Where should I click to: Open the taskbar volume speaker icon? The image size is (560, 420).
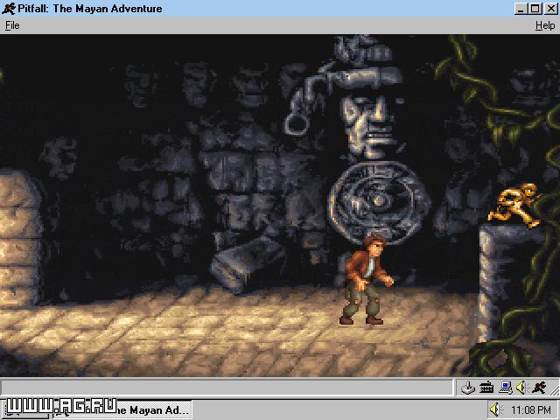[495, 409]
